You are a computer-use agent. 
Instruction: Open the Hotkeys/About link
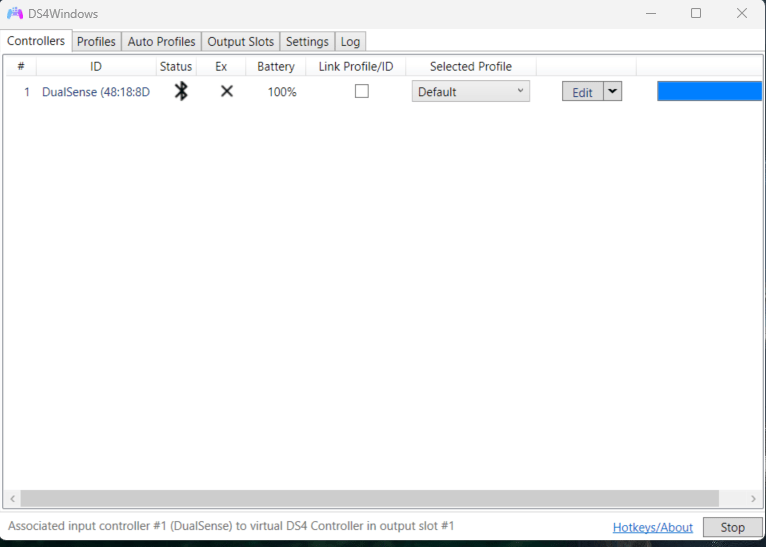(653, 527)
